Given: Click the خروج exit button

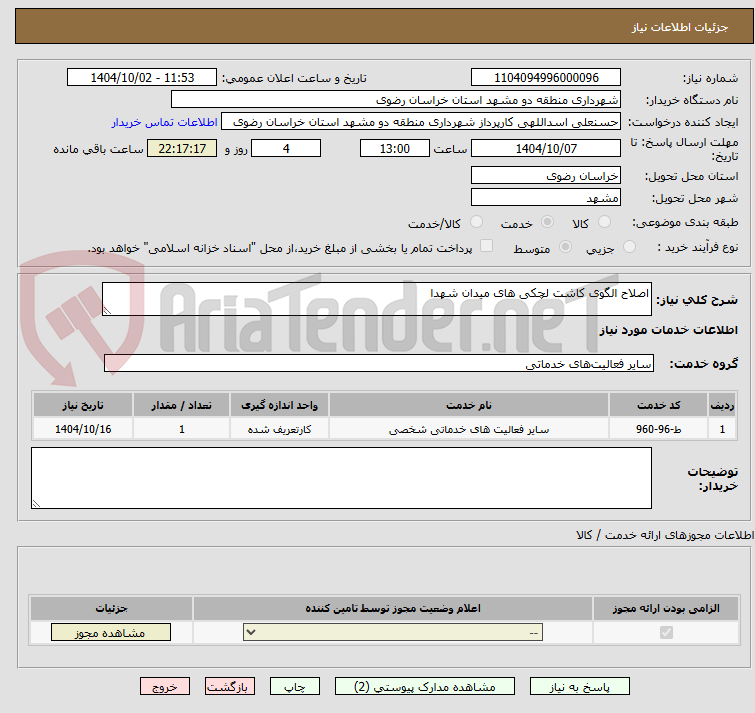Looking at the screenshot, I should pos(165,686).
